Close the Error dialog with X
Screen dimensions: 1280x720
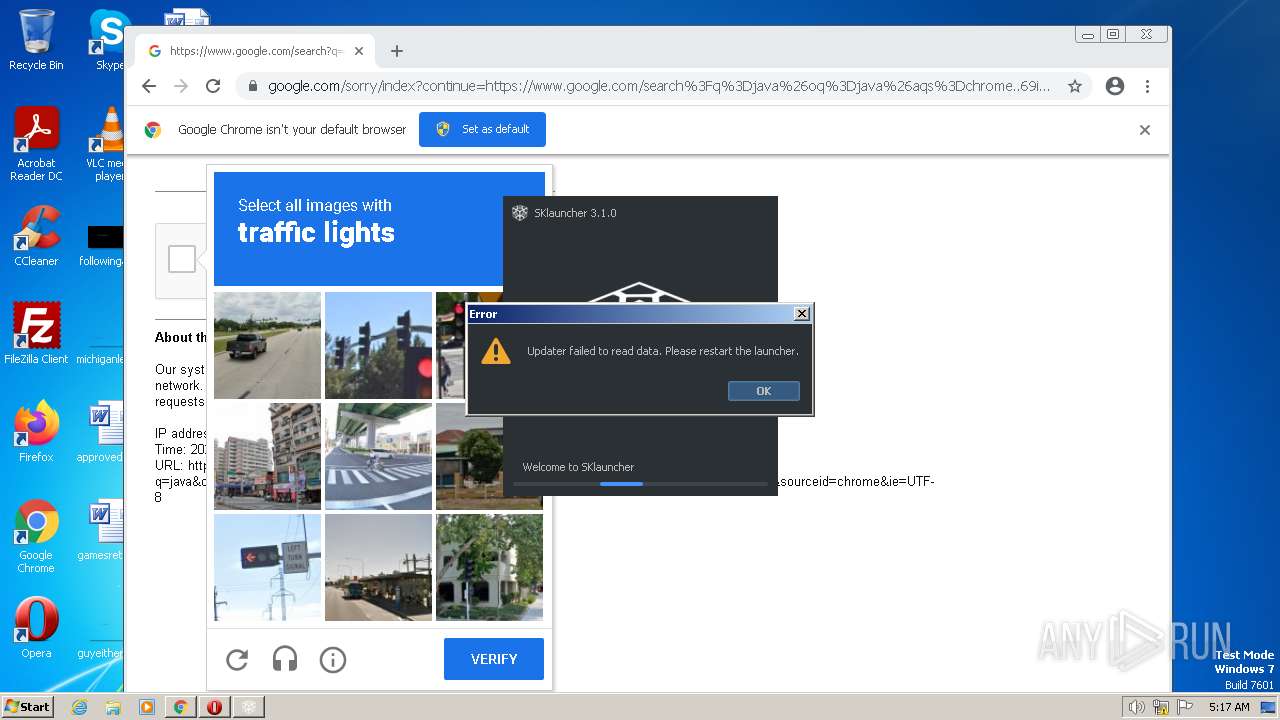801,314
